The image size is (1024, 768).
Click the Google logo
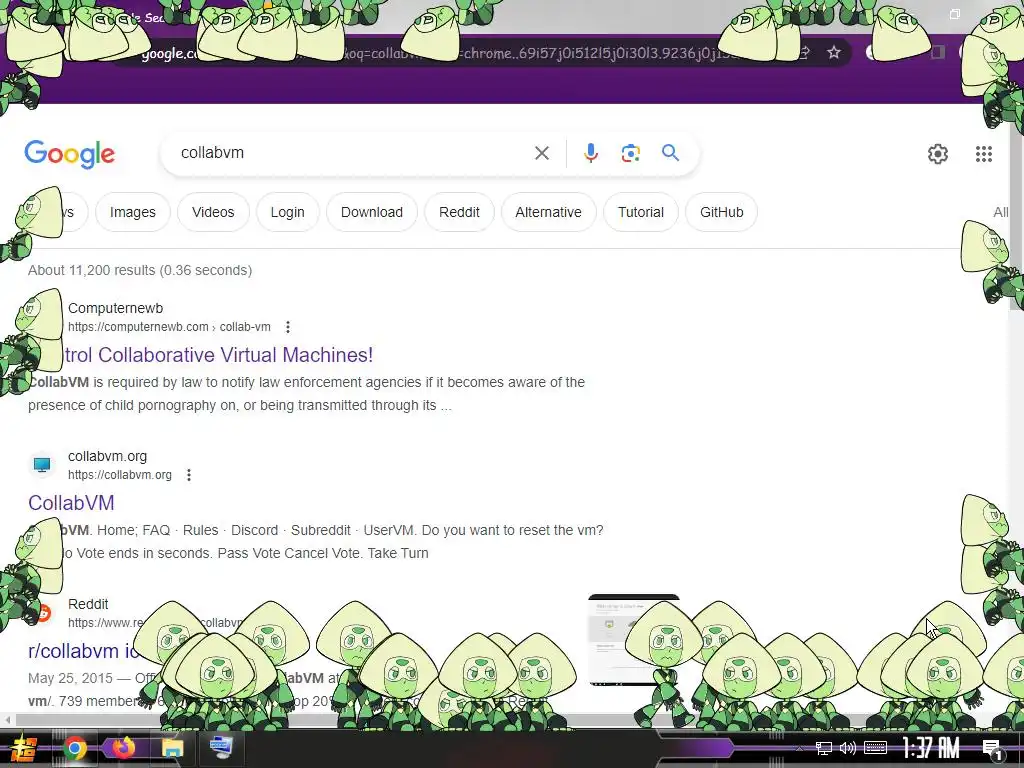(x=70, y=154)
